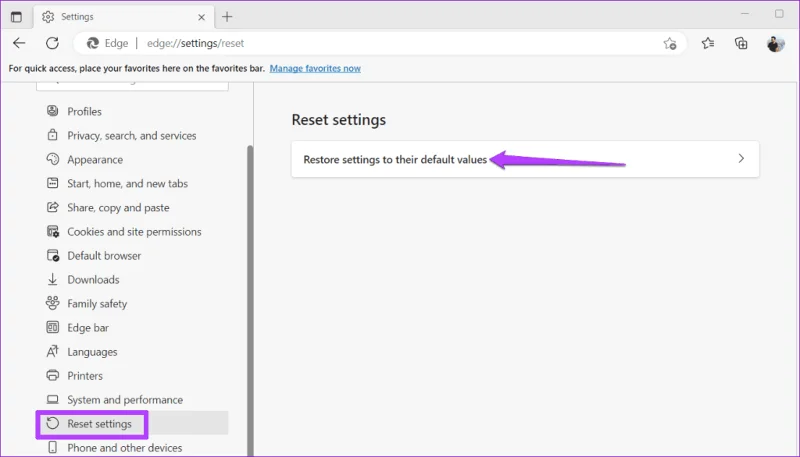Click the Appearance palette icon

(x=53, y=159)
